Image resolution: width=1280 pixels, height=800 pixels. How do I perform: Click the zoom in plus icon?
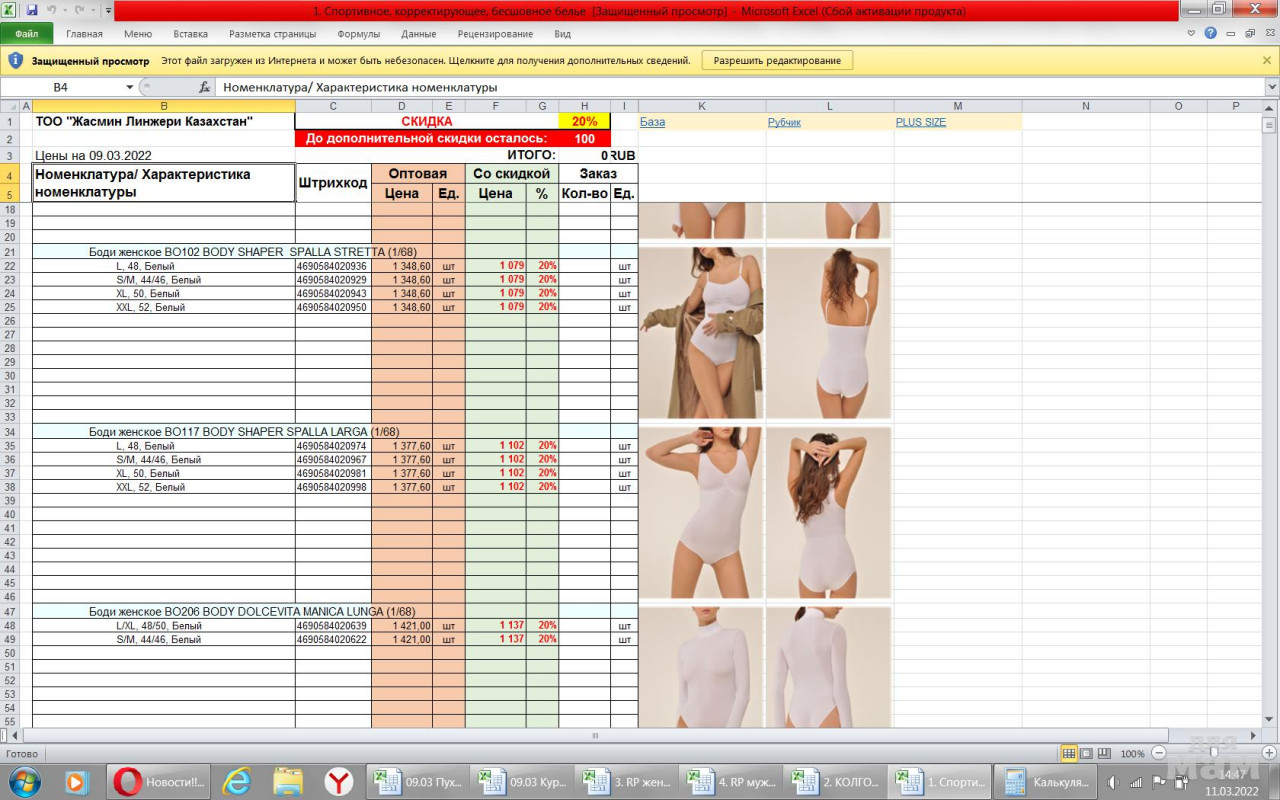[1269, 753]
